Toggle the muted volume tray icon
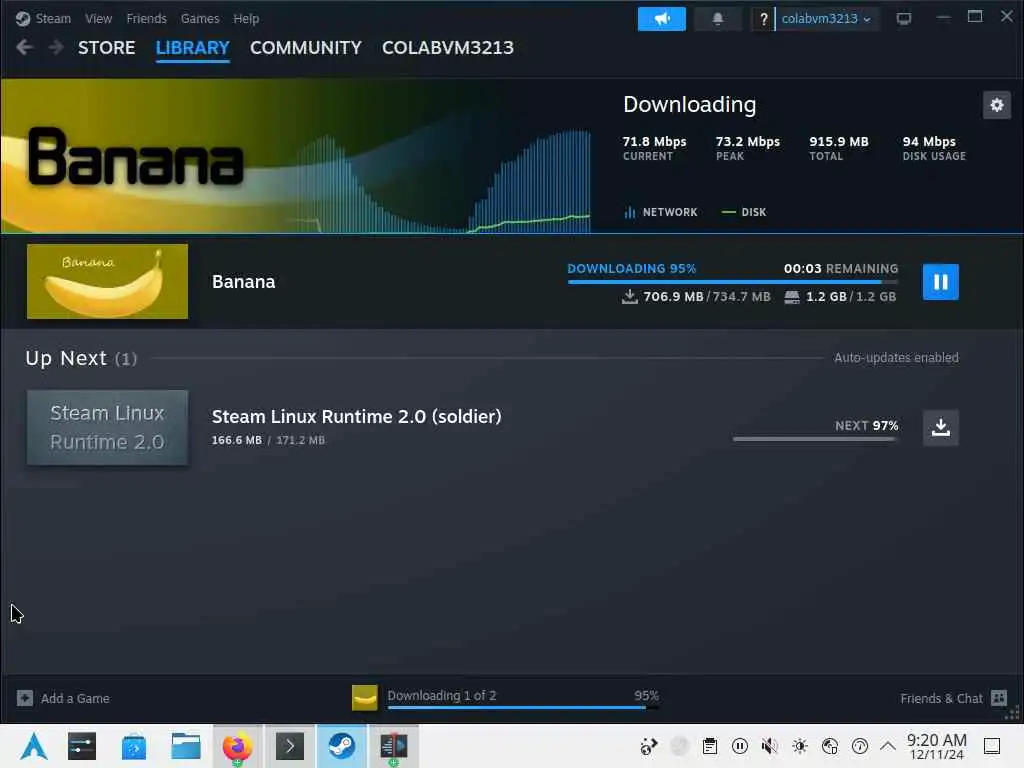 (x=770, y=746)
